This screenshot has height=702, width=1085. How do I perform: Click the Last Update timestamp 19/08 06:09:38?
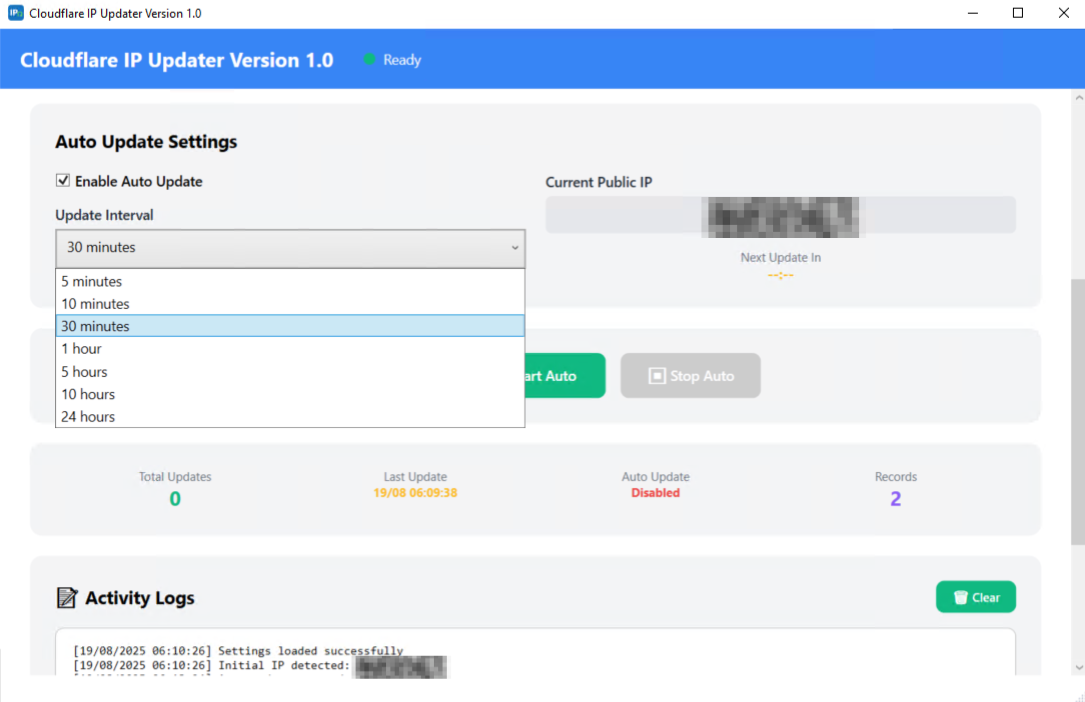point(415,493)
